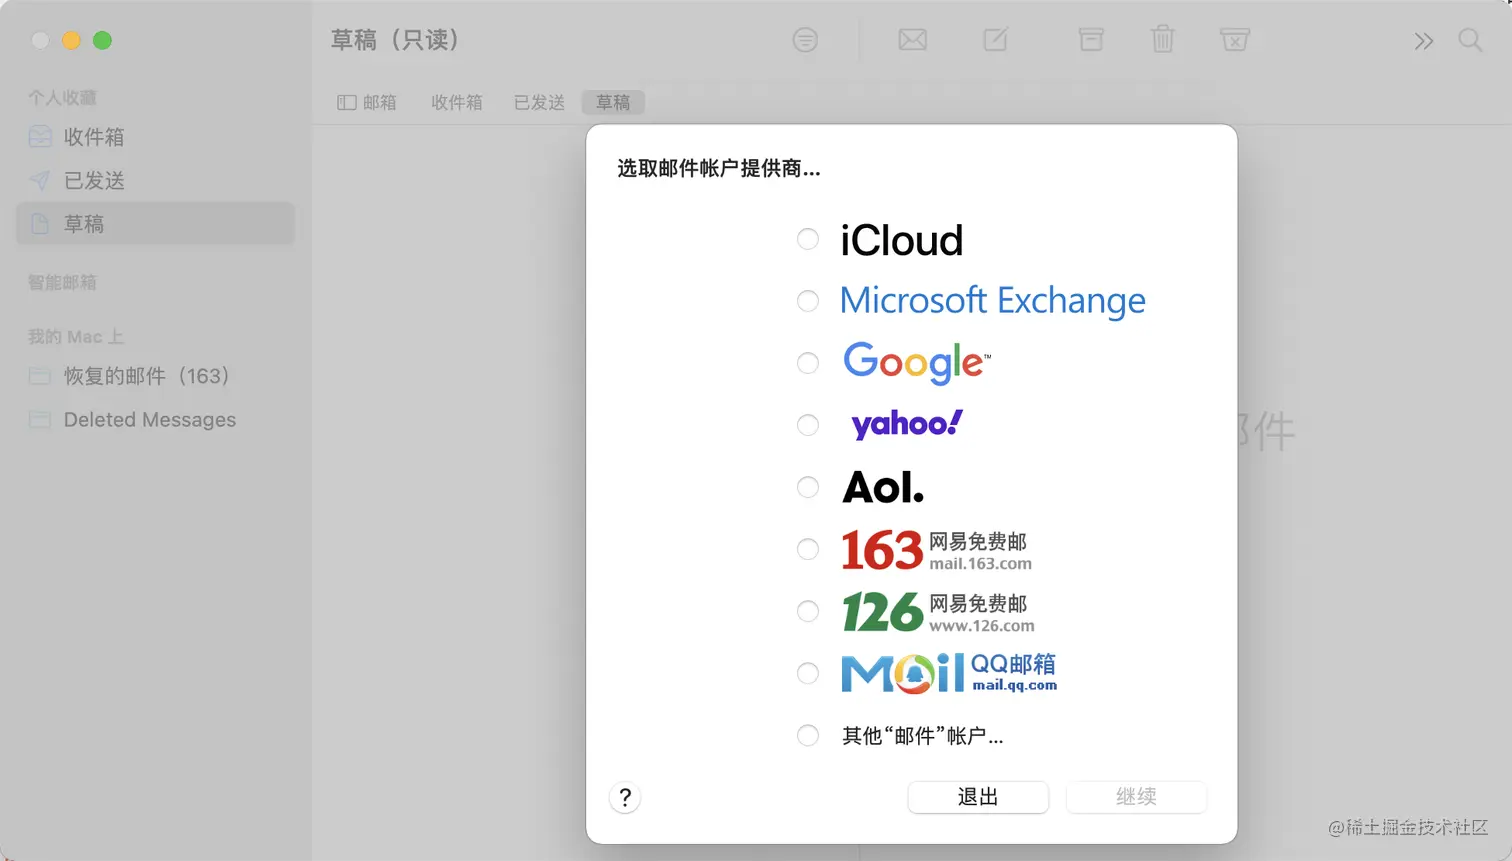The image size is (1512, 861).
Task: Select the Aol. radio button
Action: tap(808, 487)
